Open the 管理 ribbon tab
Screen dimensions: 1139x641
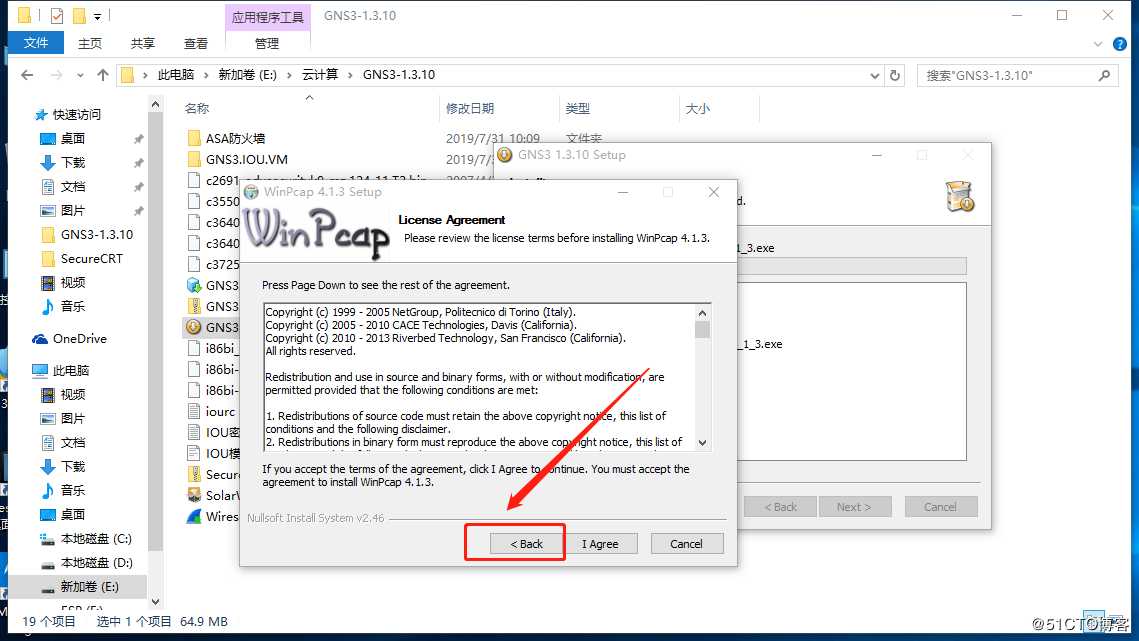(267, 44)
